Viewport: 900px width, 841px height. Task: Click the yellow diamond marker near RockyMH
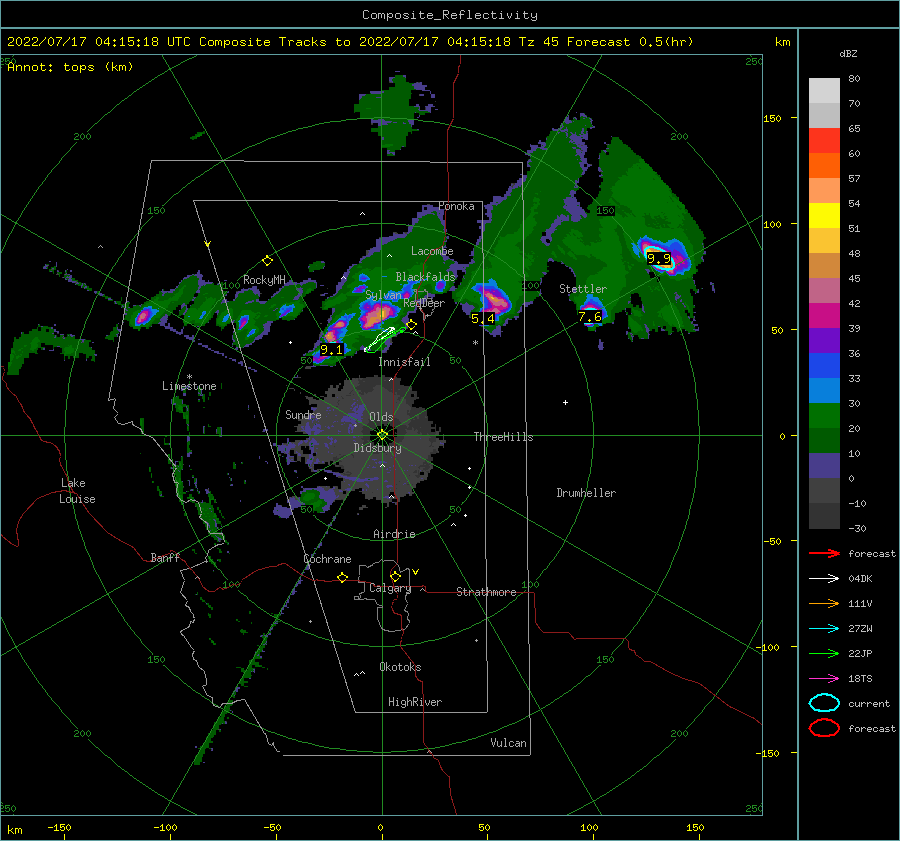click(x=267, y=261)
